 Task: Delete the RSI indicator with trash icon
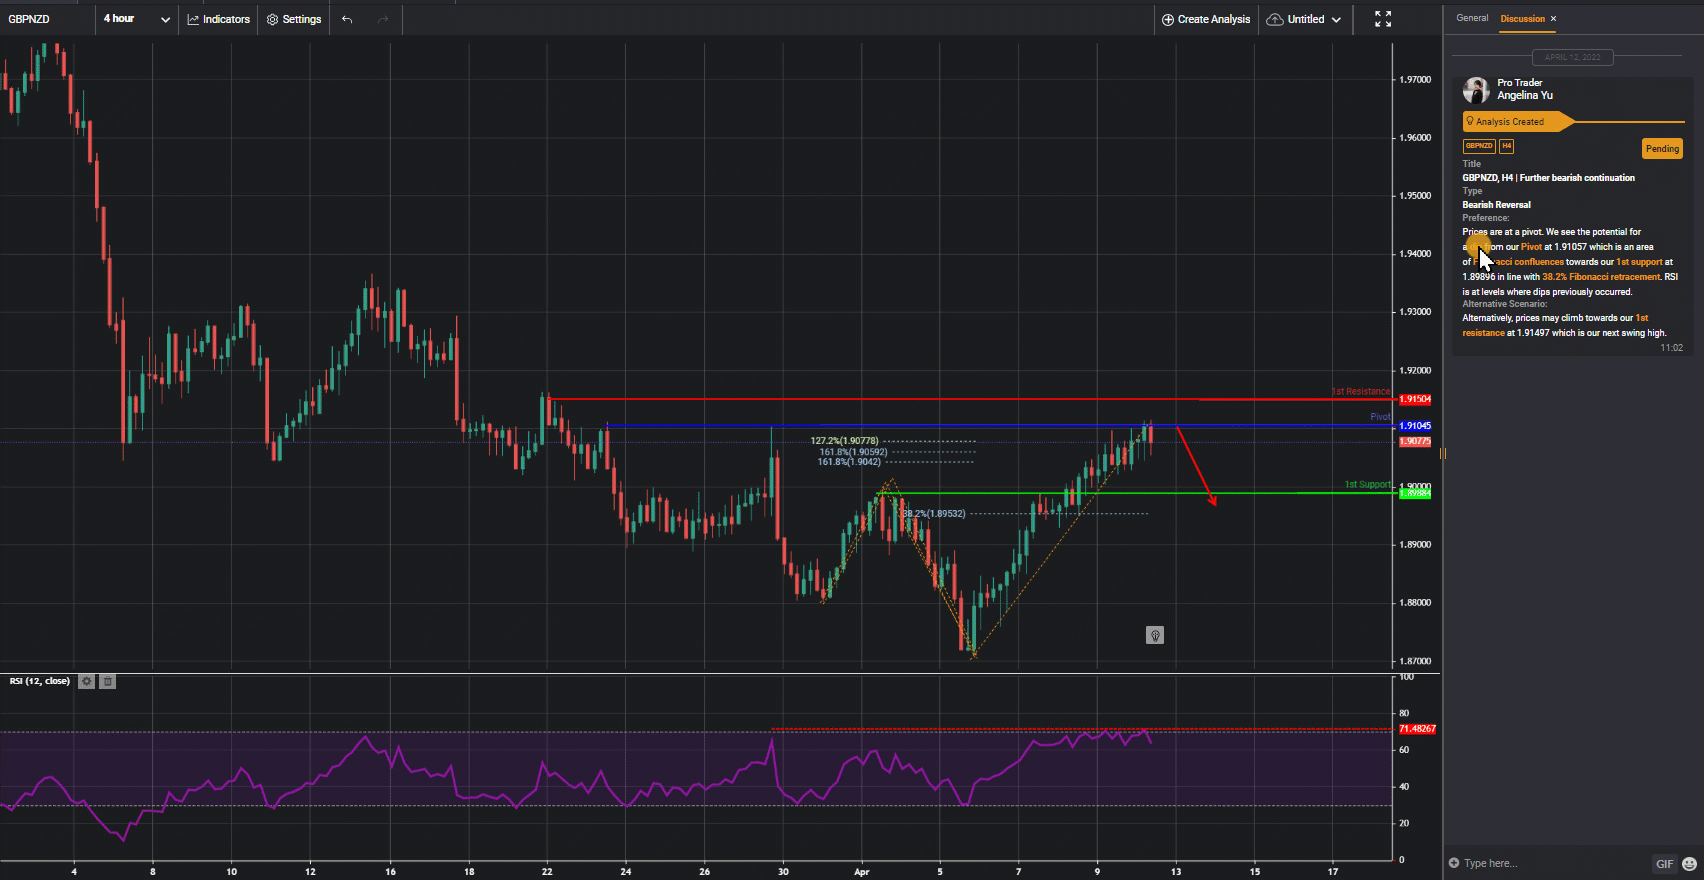(108, 681)
